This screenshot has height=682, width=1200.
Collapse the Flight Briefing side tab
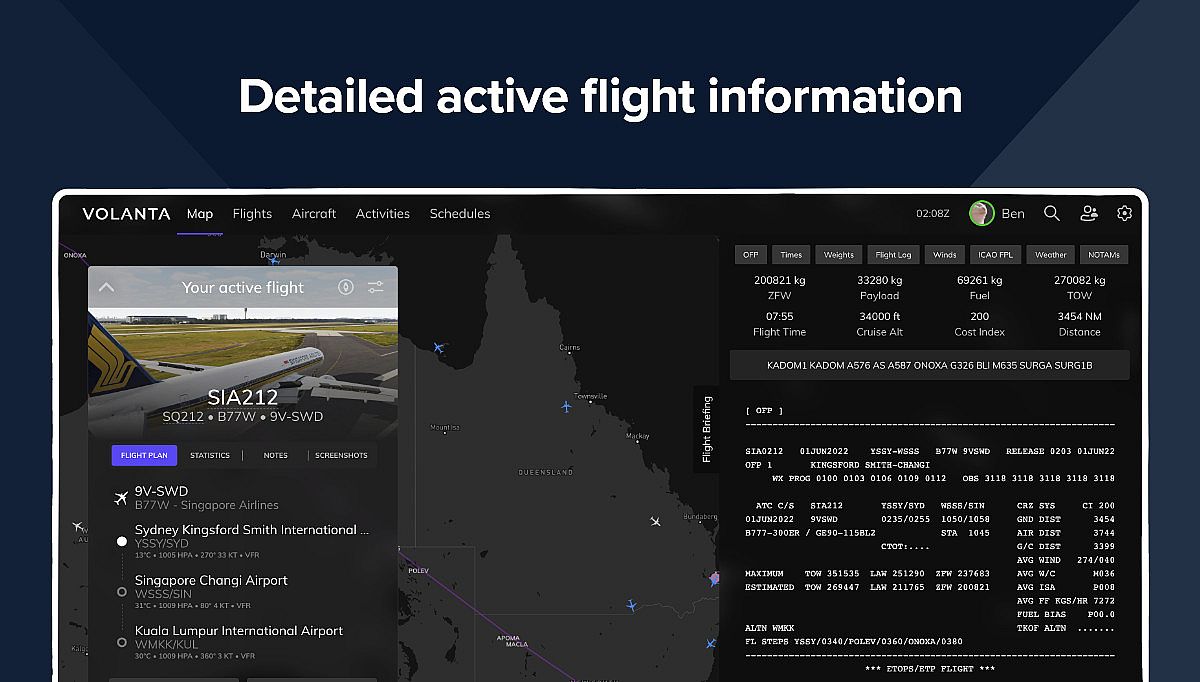coord(706,430)
